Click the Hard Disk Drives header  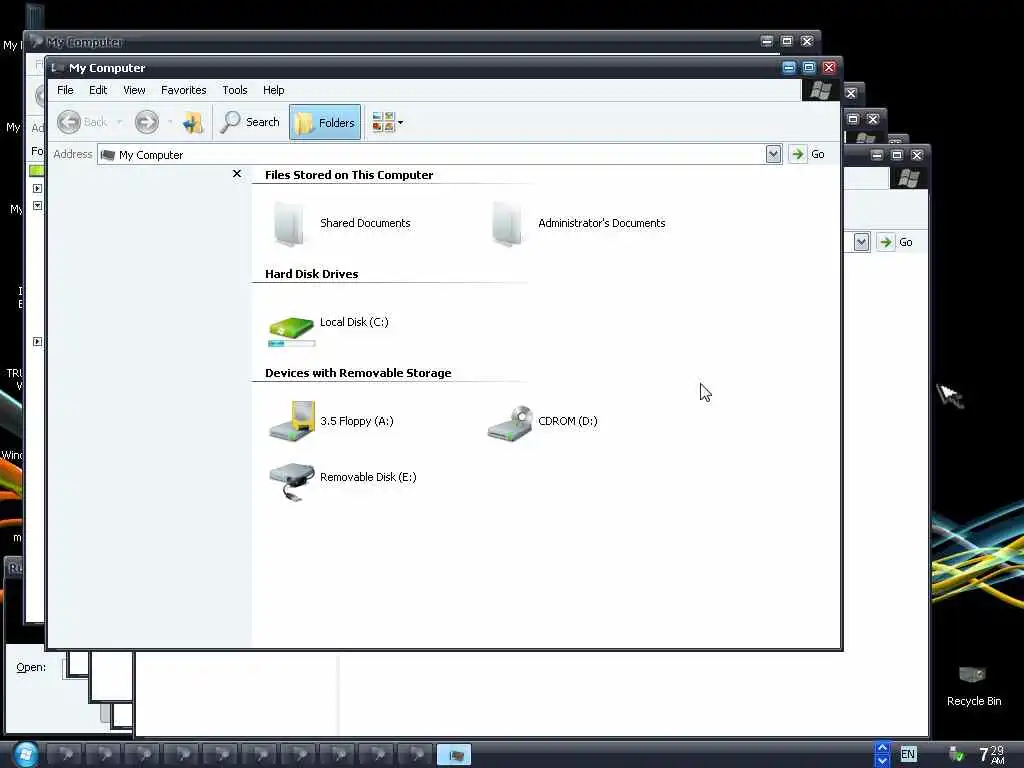312,274
